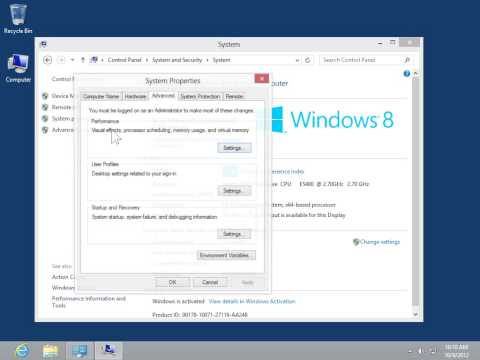Select the Computer desktop icon
This screenshot has height=360, width=480.
click(x=18, y=68)
